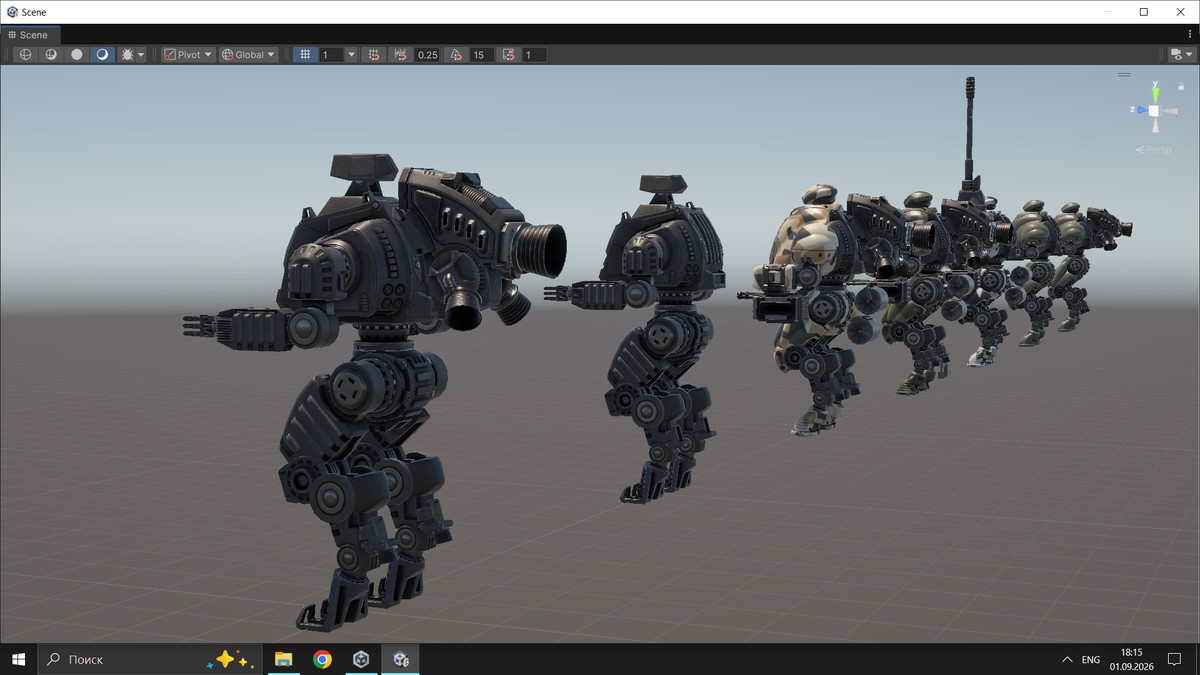Select the wireframe draw mode button
The image size is (1200, 675).
(x=26, y=55)
